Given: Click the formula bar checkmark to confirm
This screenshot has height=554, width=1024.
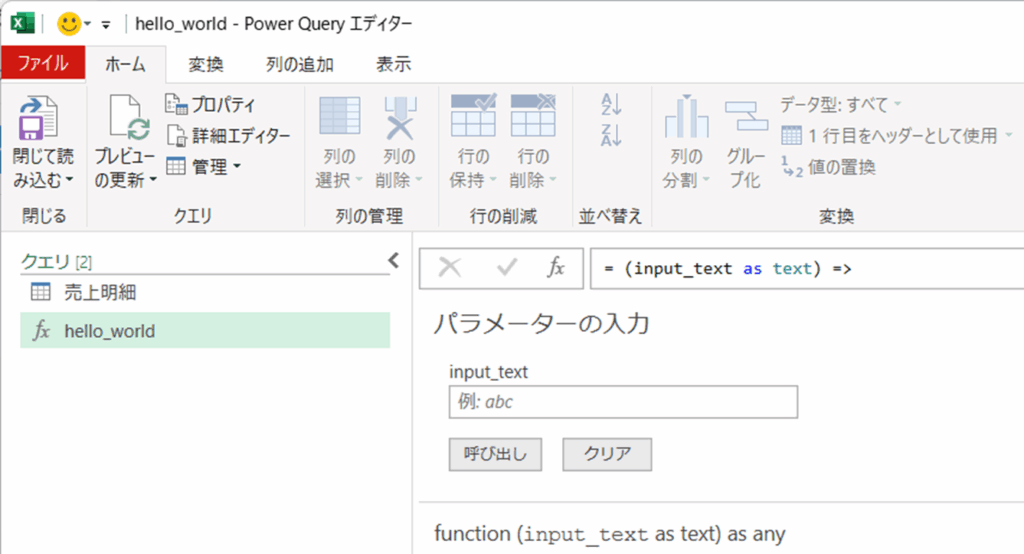Looking at the screenshot, I should (507, 268).
